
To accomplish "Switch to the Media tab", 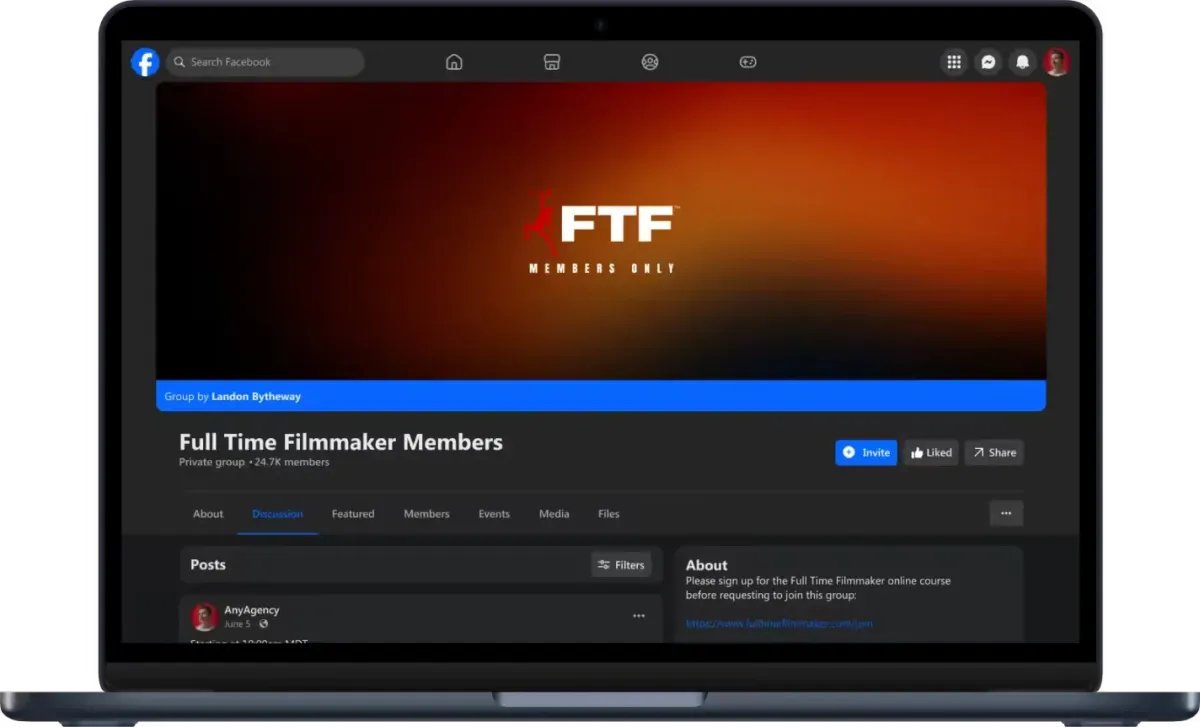I will coord(554,514).
